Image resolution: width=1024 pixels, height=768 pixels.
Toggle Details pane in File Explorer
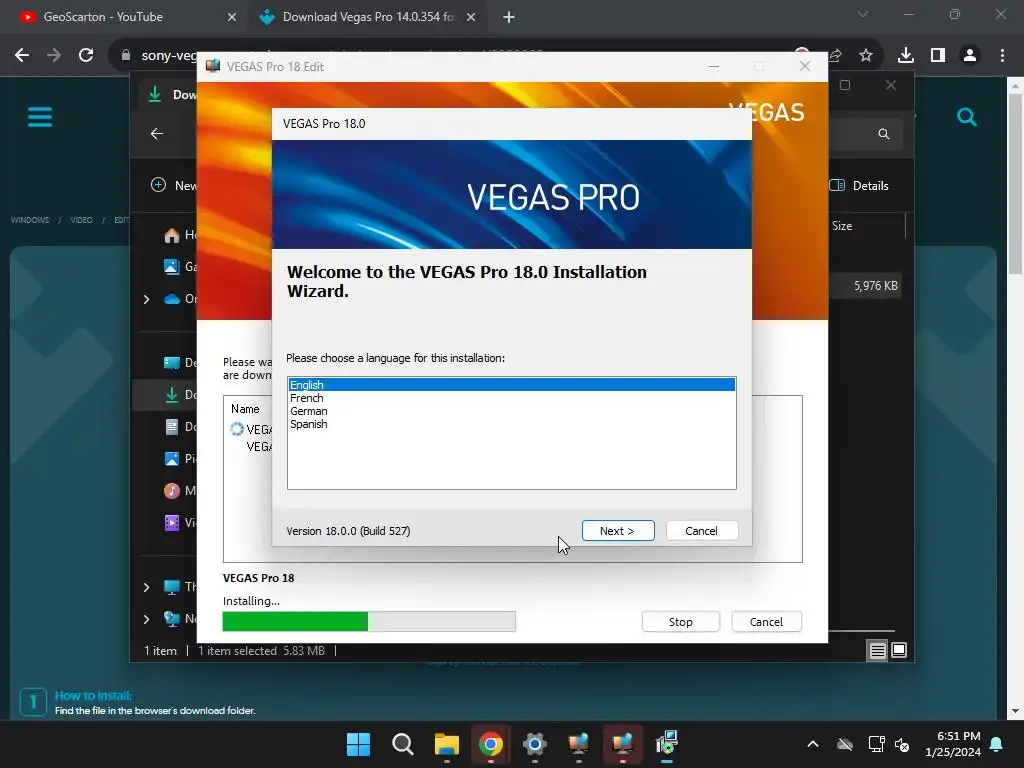click(859, 185)
